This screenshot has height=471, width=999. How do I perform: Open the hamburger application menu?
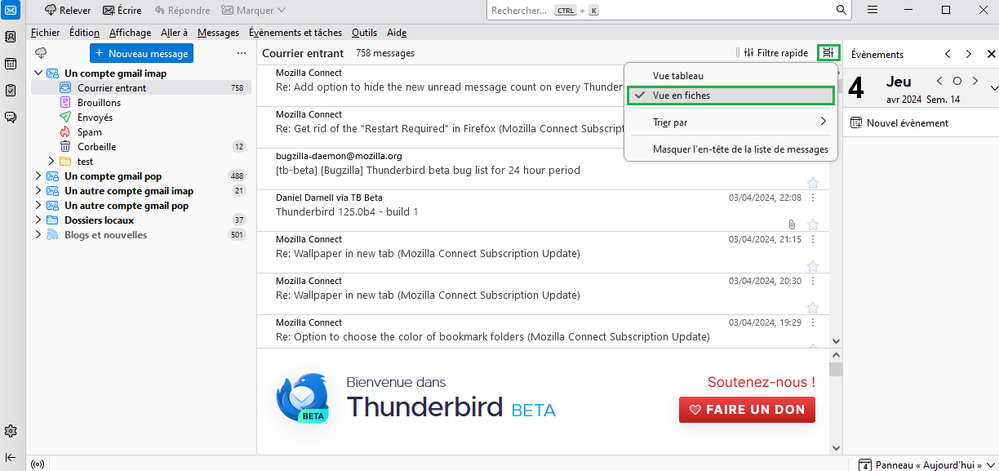pyautogui.click(x=873, y=10)
